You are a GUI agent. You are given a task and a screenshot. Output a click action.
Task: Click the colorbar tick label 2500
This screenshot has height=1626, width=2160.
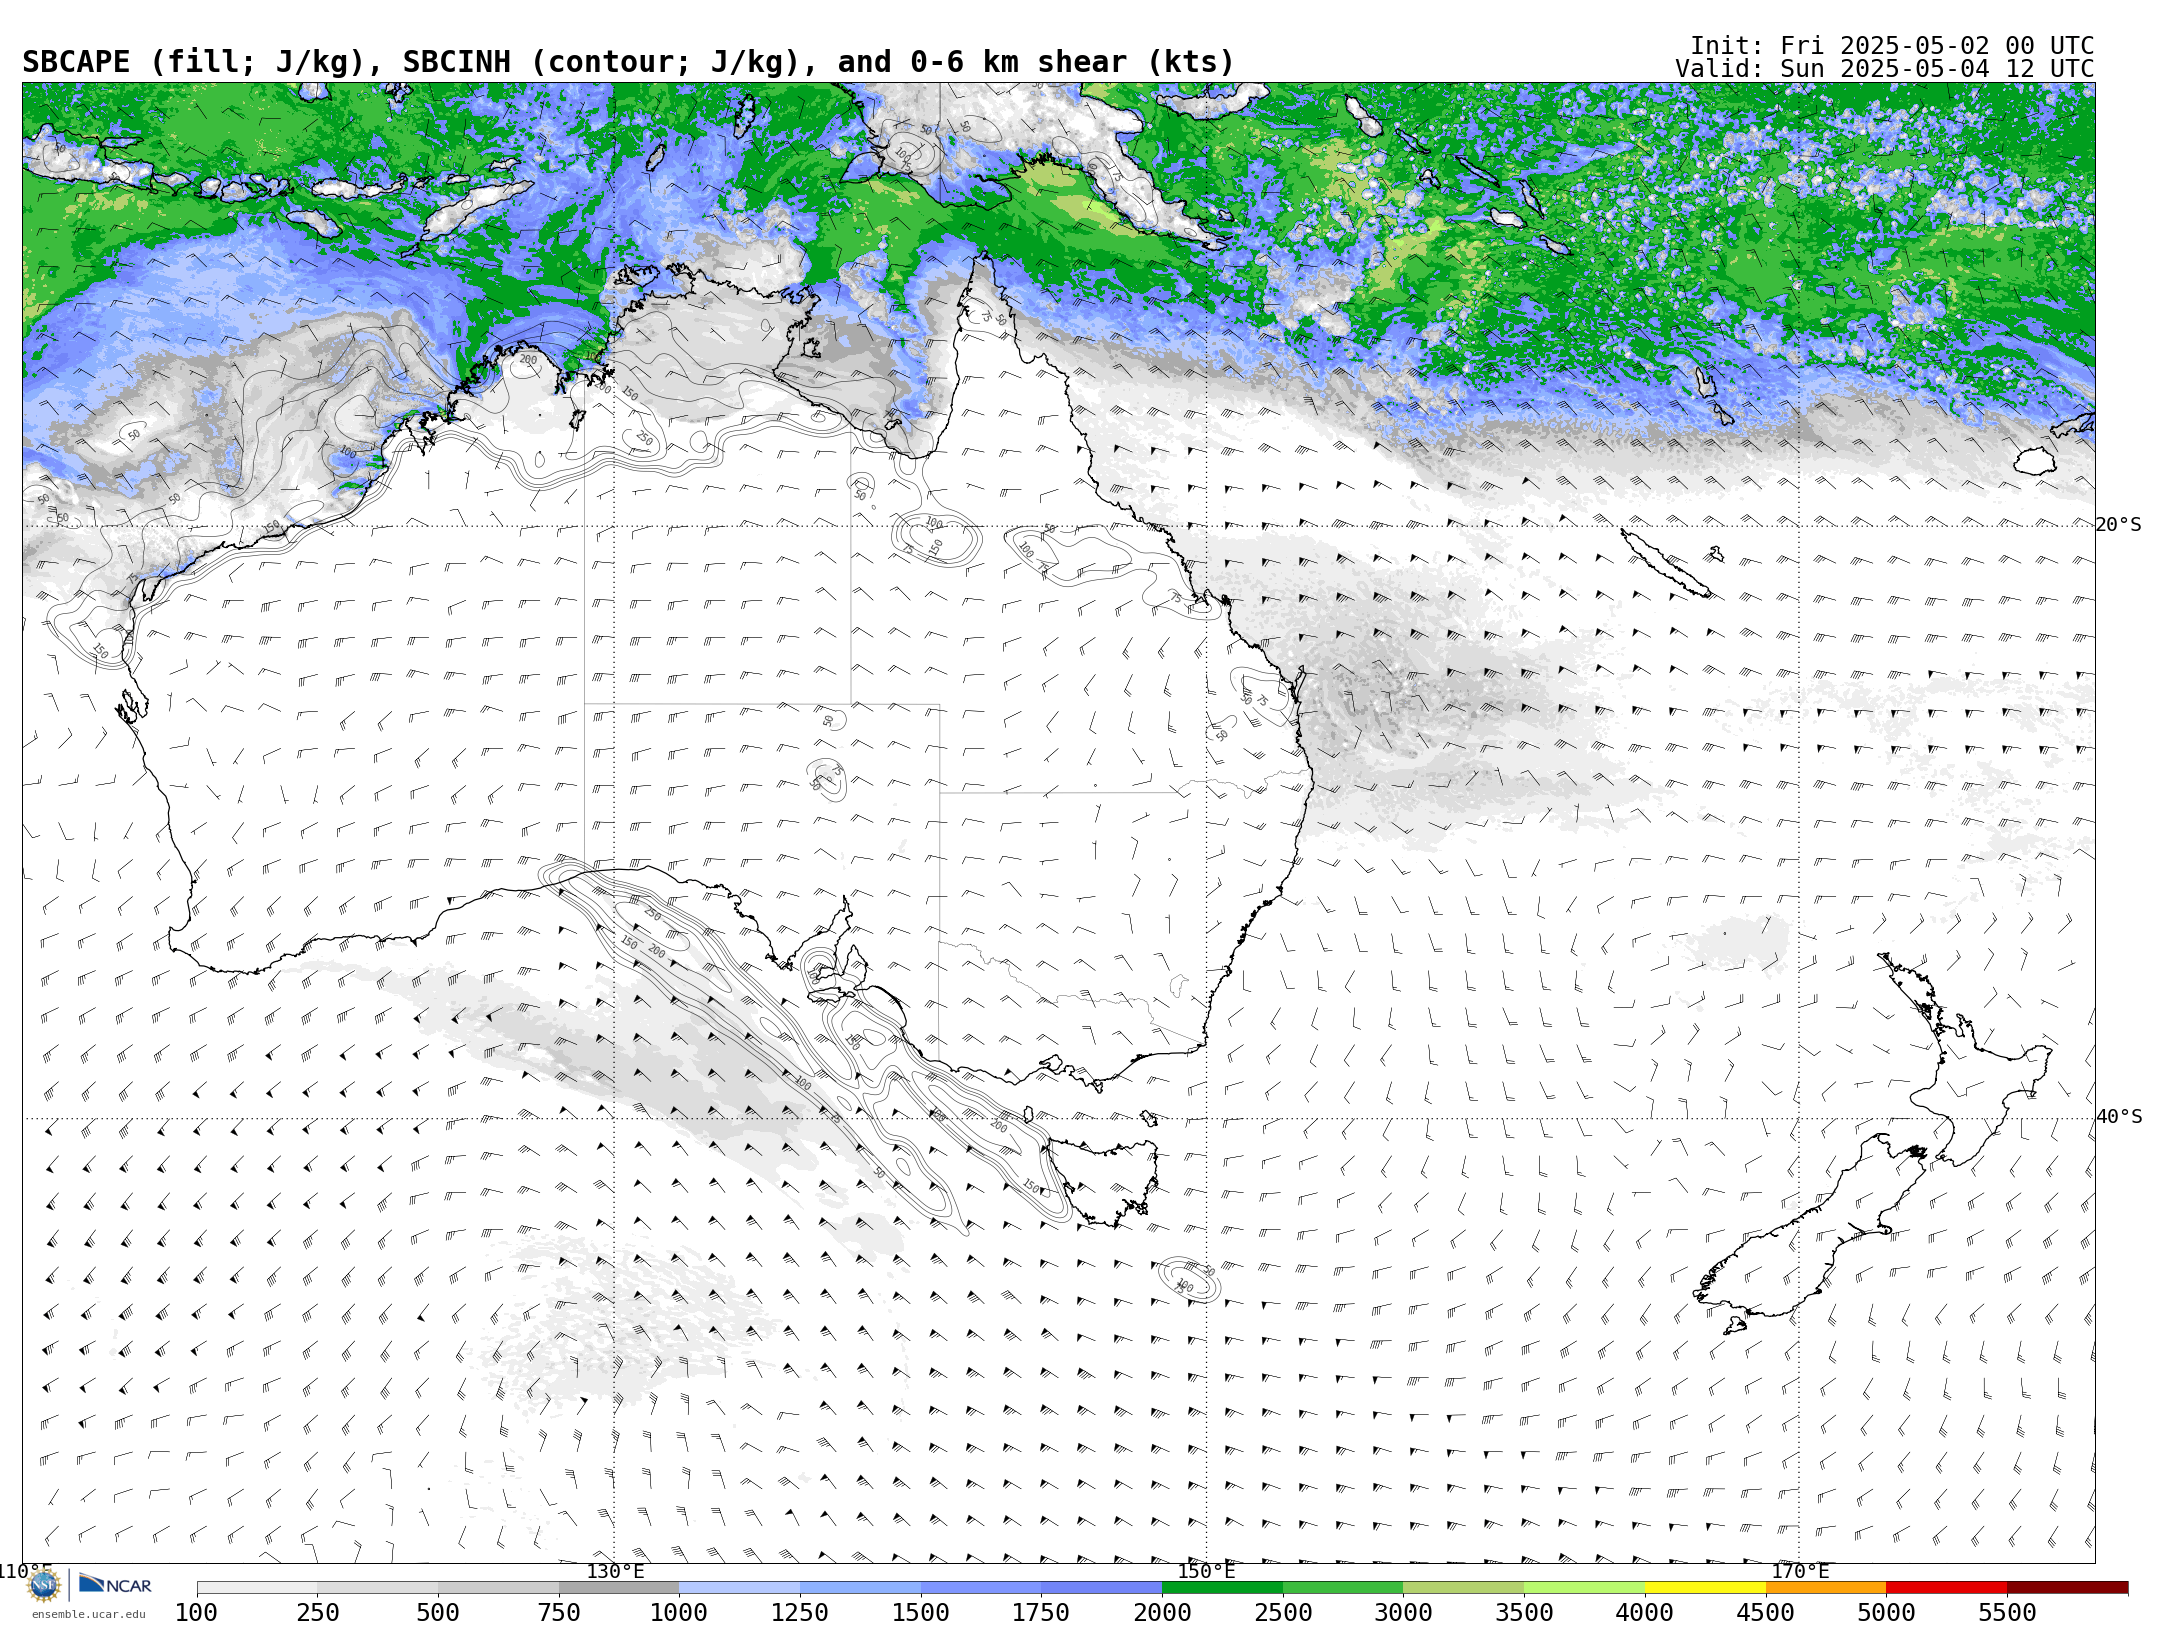pos(1283,1612)
